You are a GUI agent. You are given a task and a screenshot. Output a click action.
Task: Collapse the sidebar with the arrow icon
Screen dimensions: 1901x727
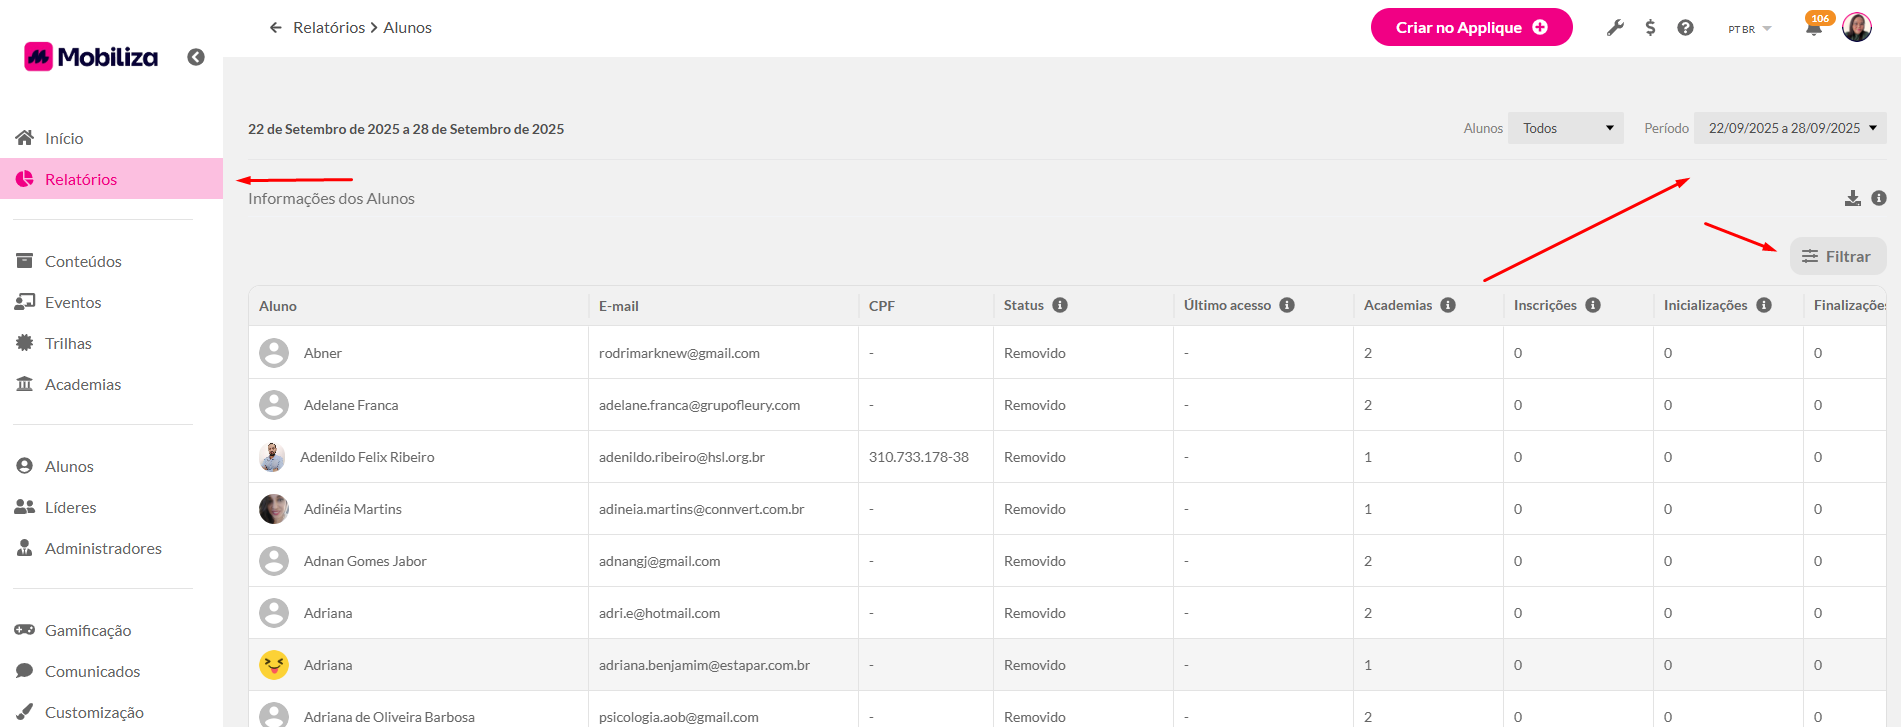tap(196, 57)
